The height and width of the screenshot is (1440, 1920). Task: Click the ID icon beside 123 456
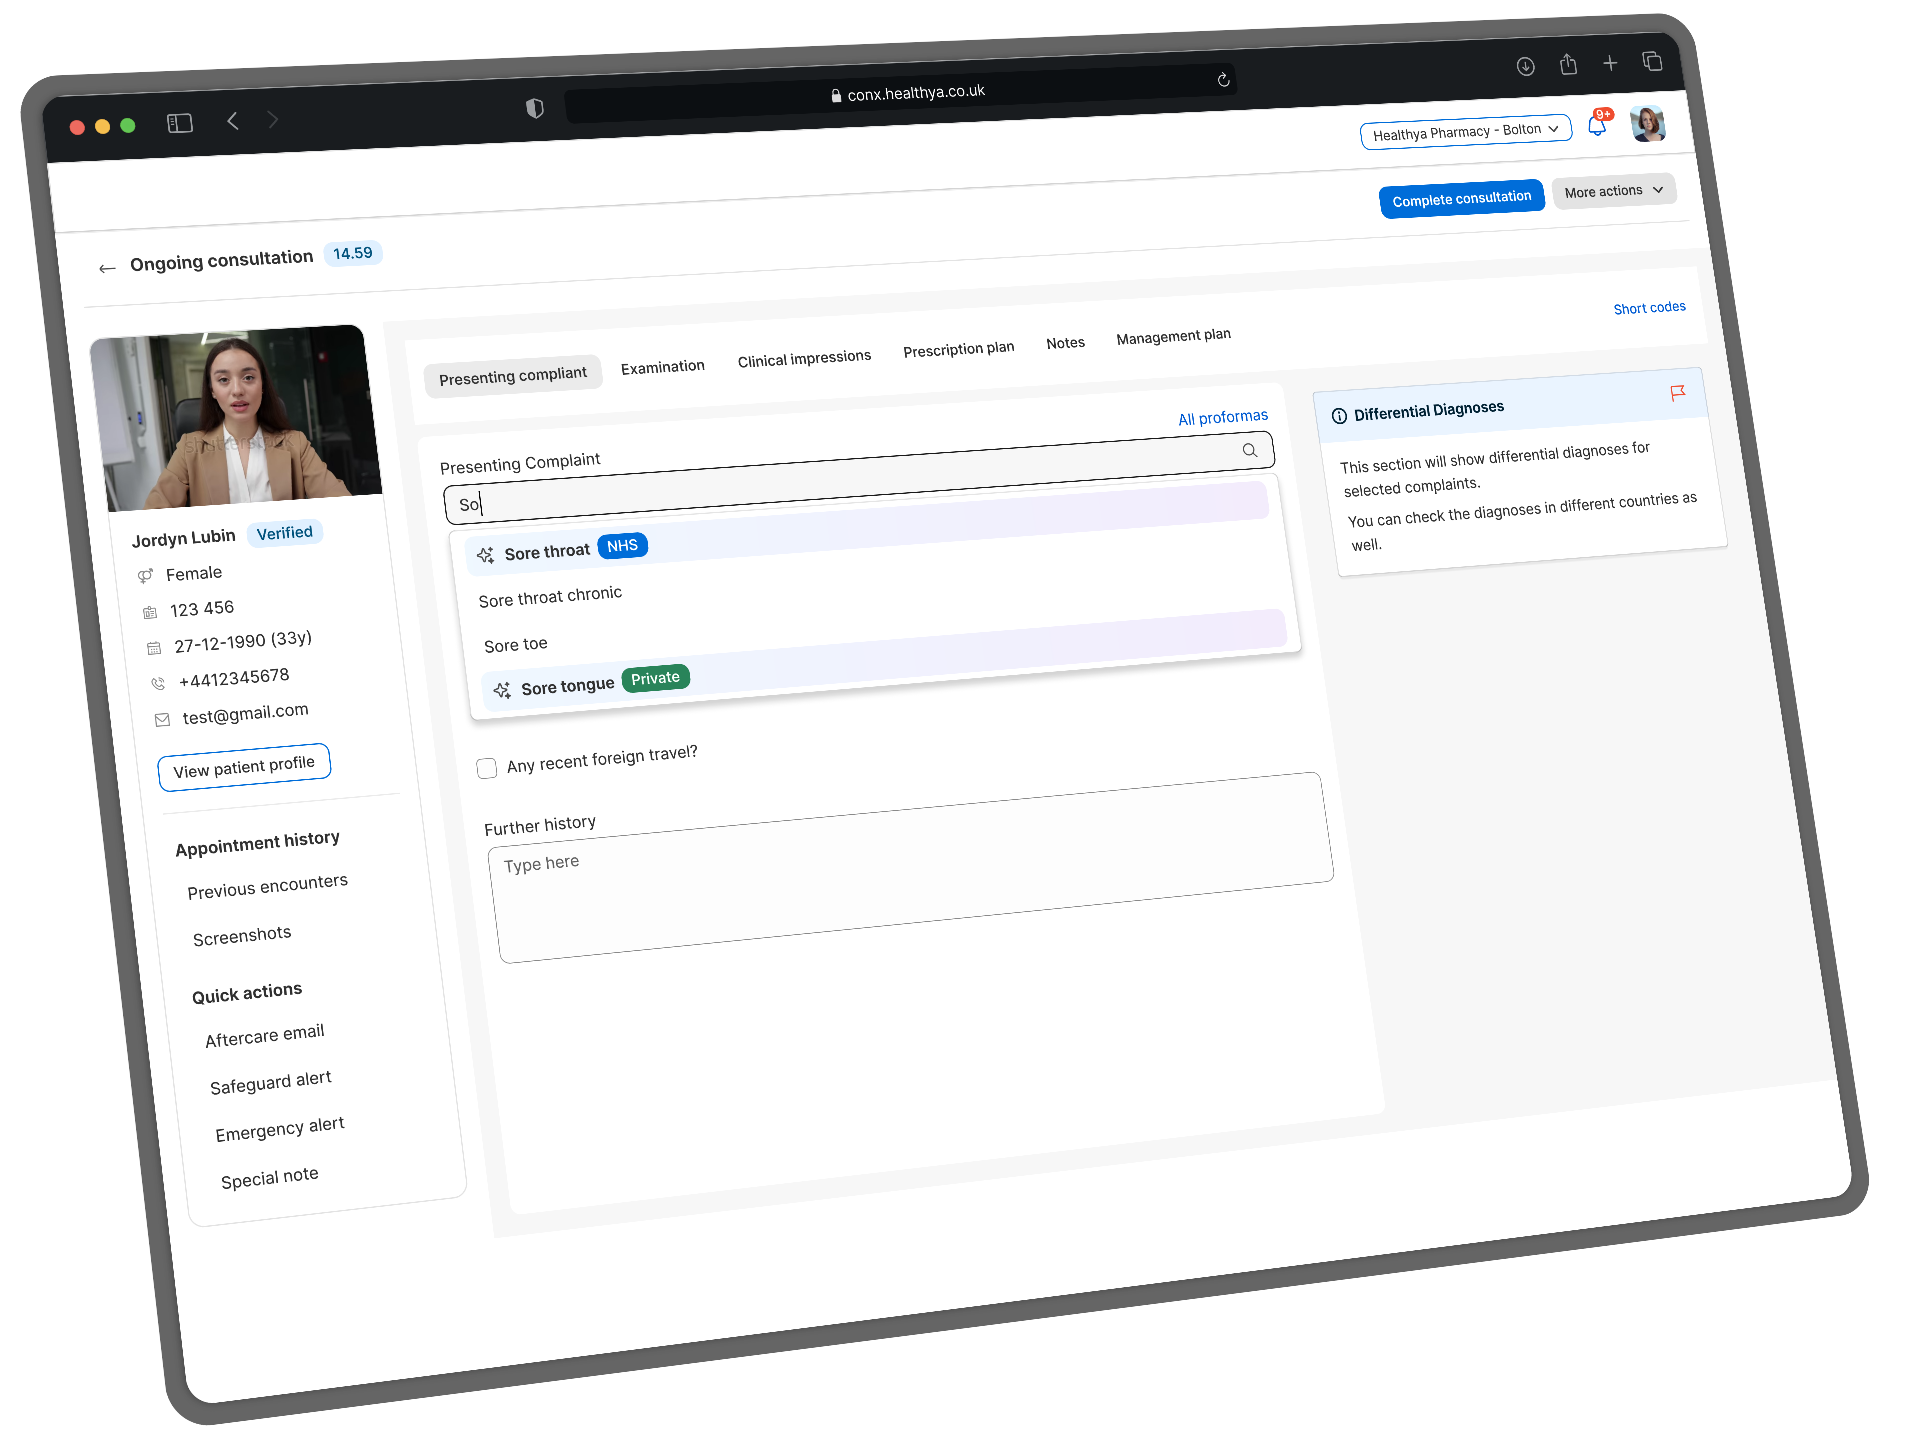150,612
